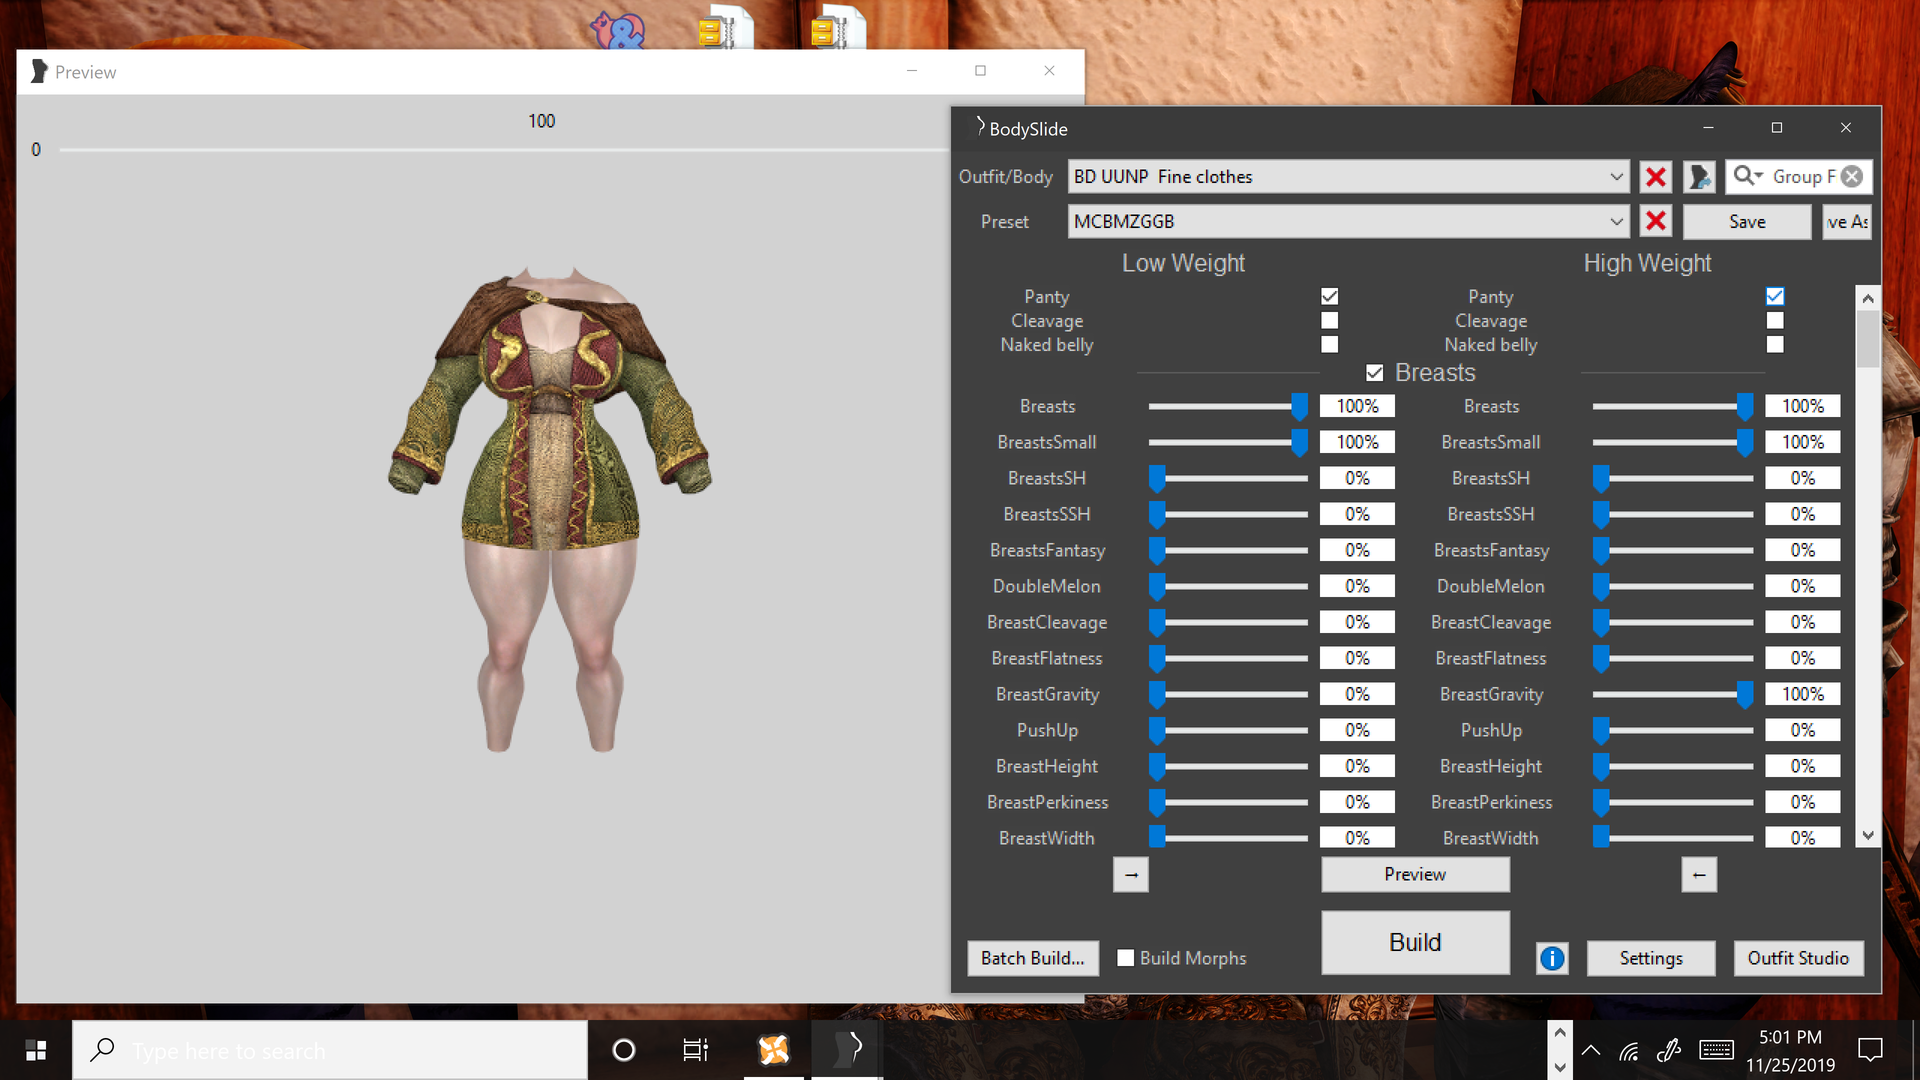Image resolution: width=1920 pixels, height=1080 pixels.
Task: Clear the Group Filter search field
Action: click(1852, 176)
